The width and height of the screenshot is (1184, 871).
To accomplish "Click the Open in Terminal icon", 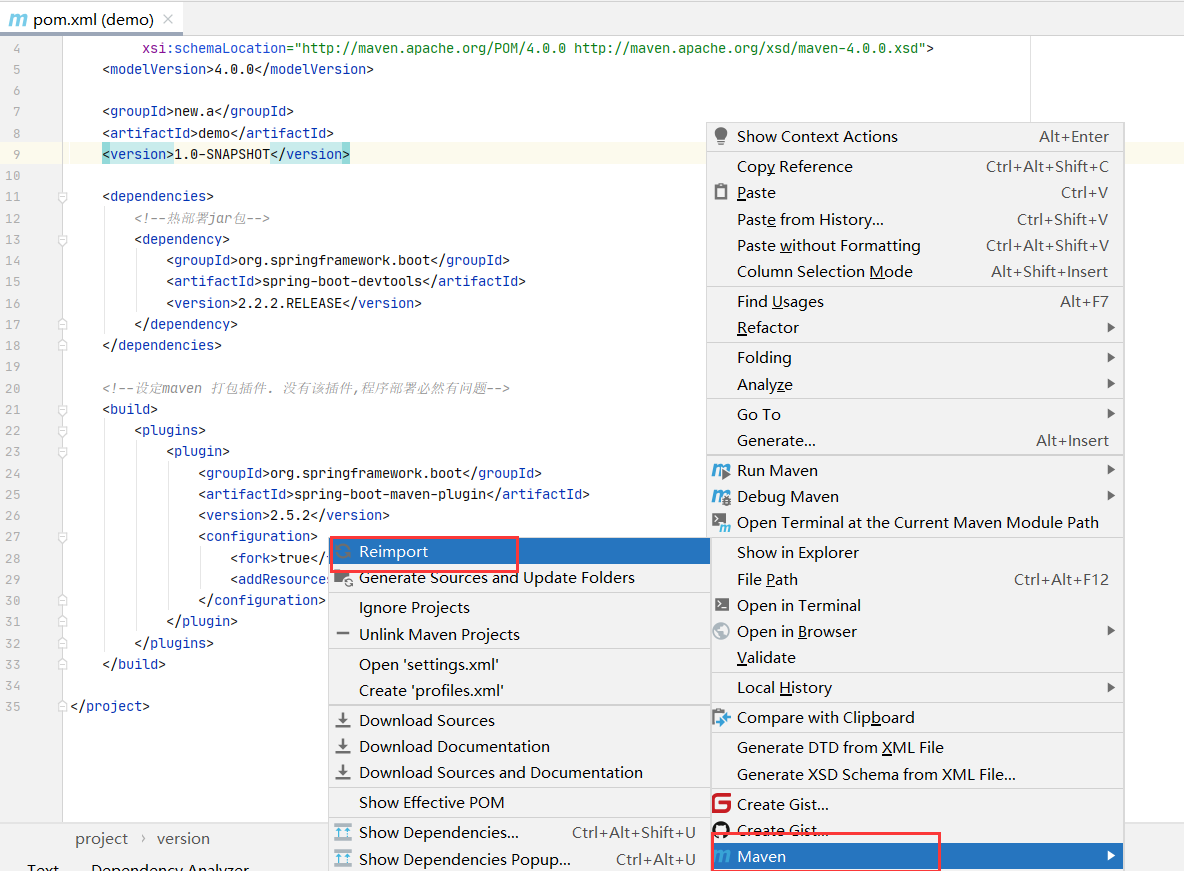I will click(722, 605).
